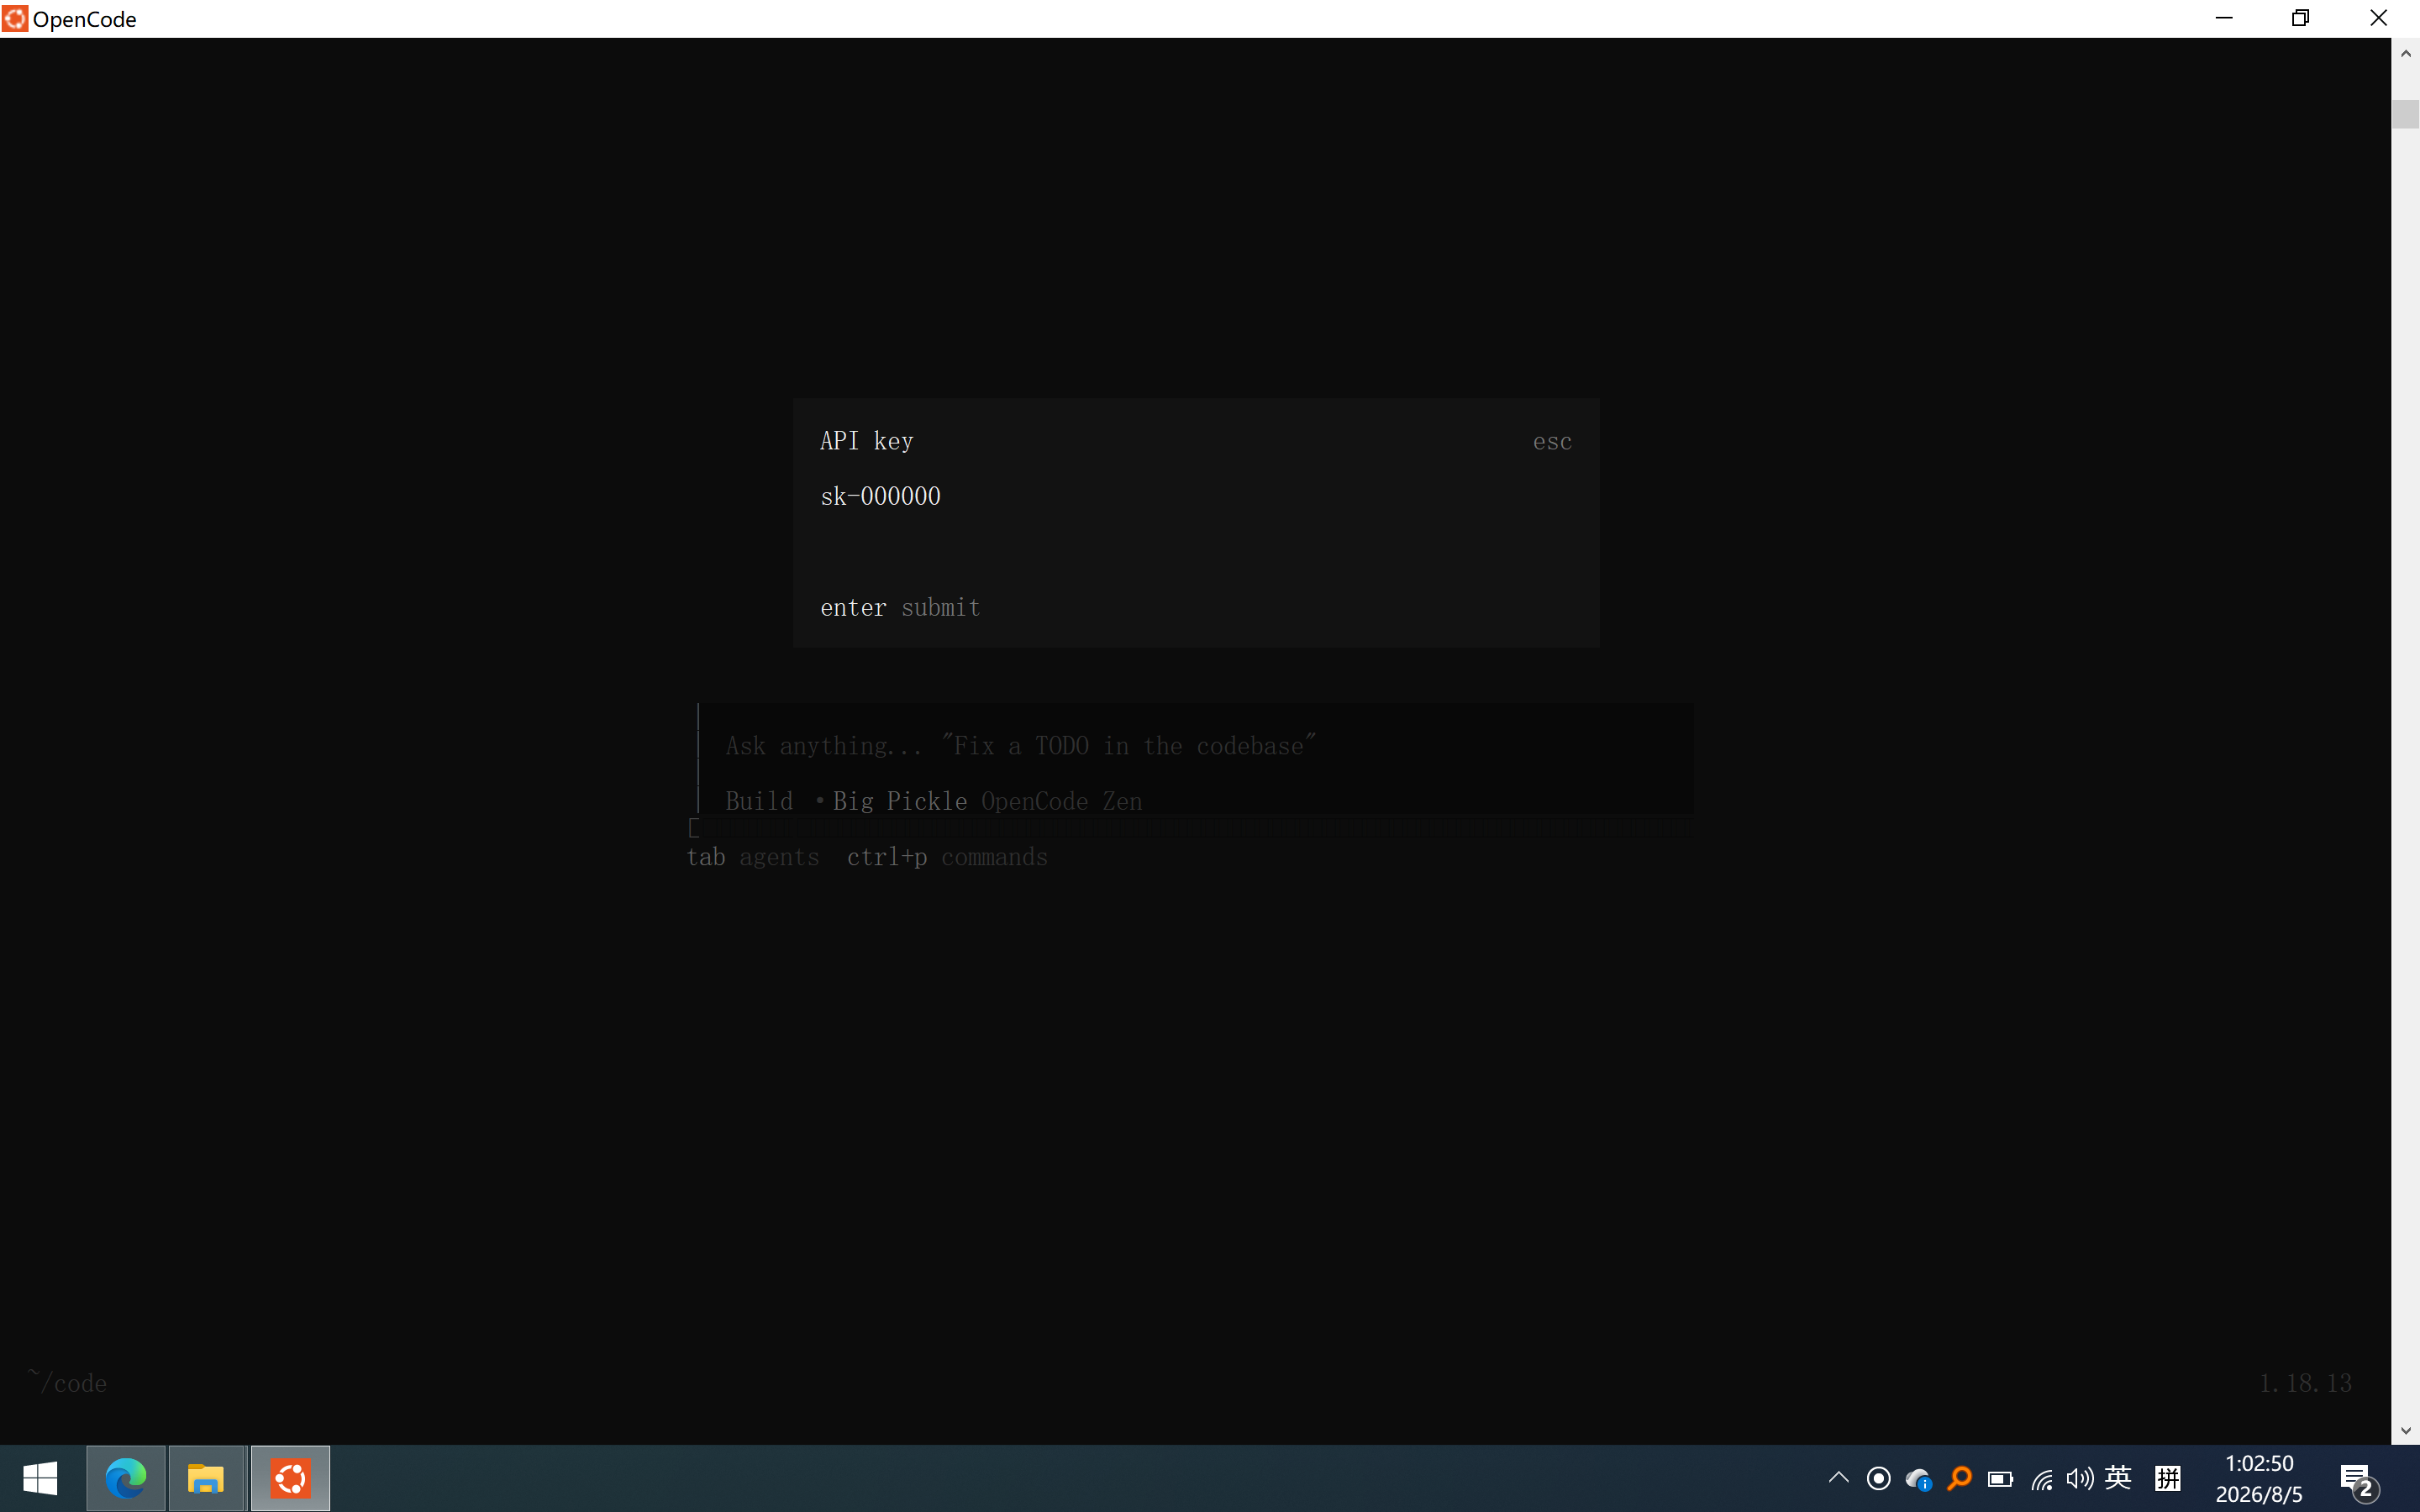
Task: Click the 'Big Pickle' model name
Action: coord(899,801)
